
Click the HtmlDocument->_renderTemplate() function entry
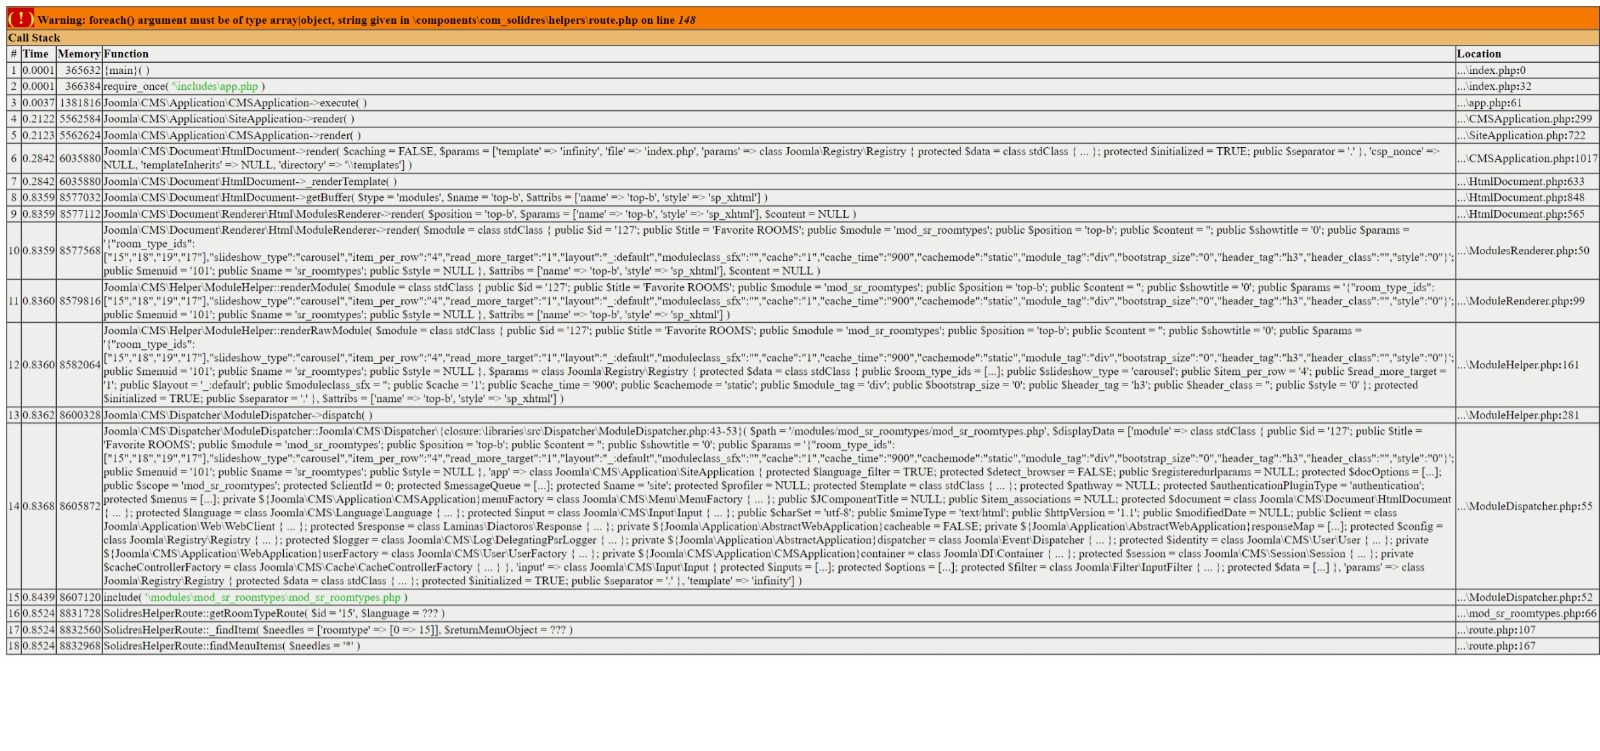pyautogui.click(x=250, y=182)
